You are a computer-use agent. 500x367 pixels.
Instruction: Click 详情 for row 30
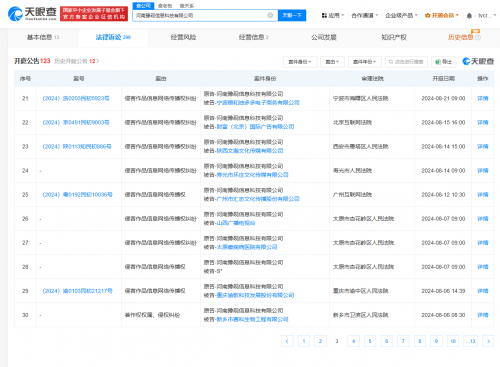click(x=483, y=315)
